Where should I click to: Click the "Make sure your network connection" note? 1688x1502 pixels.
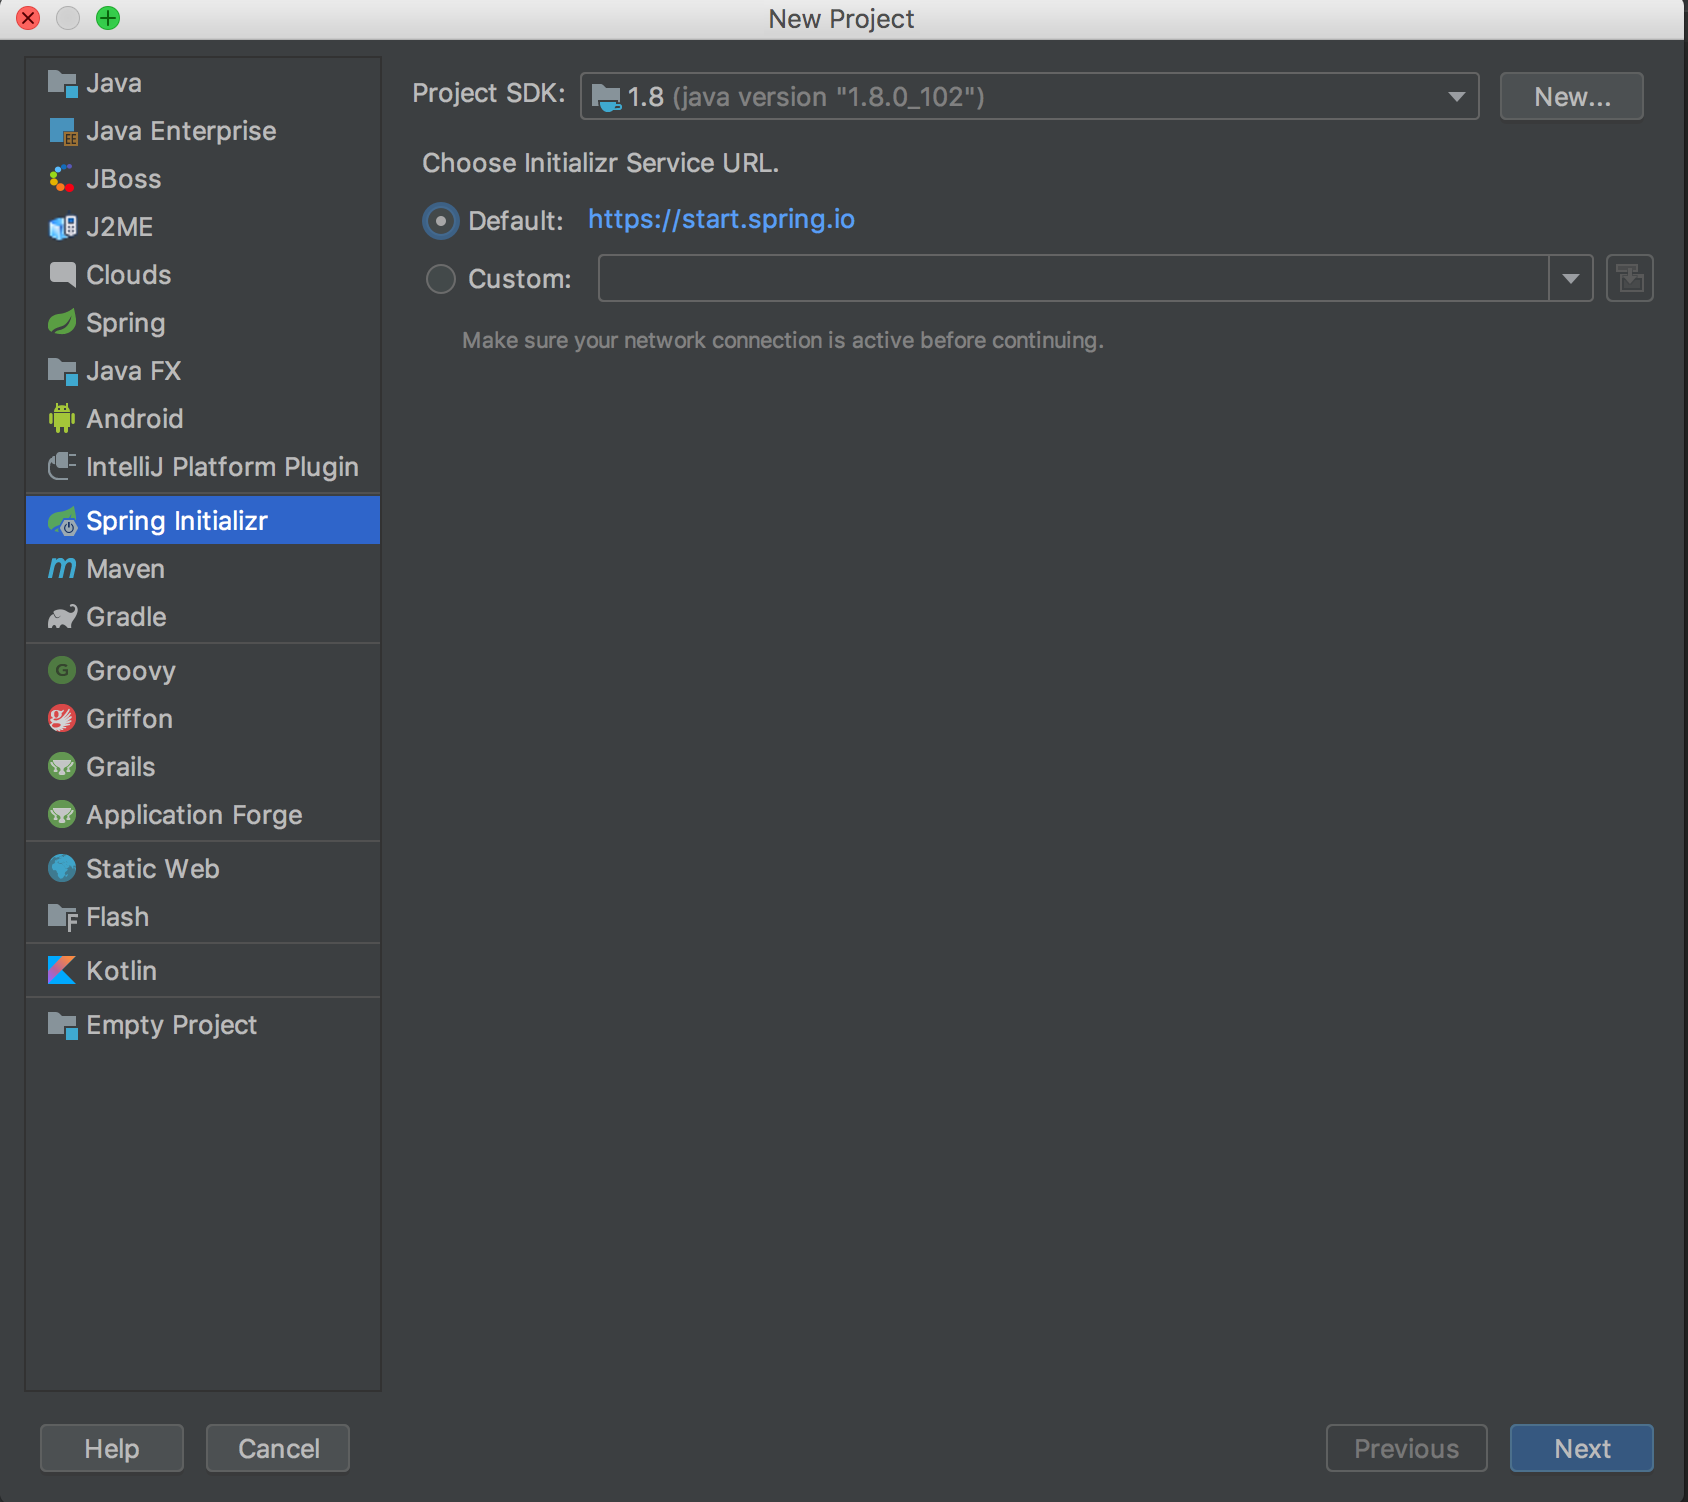tap(783, 340)
